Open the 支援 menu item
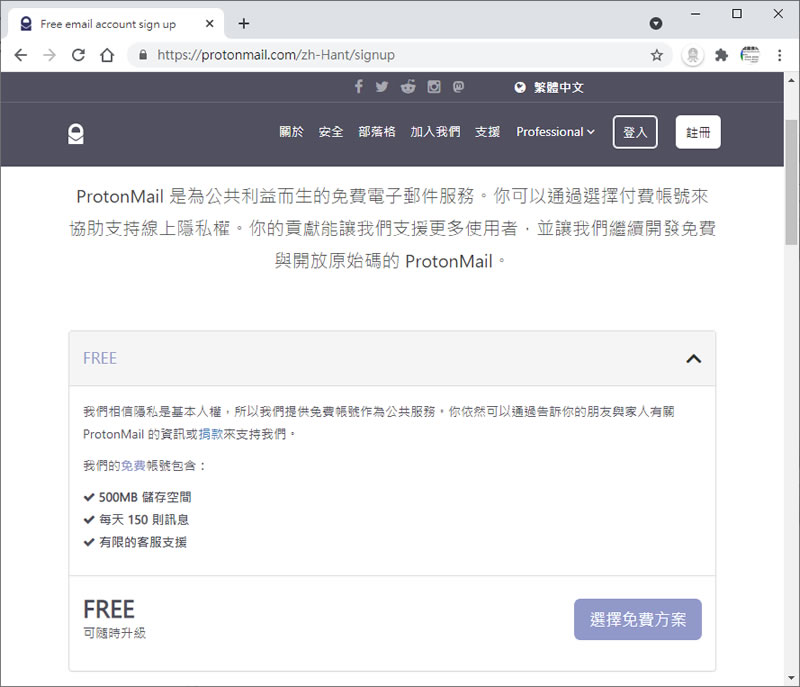800x687 pixels. tap(488, 132)
